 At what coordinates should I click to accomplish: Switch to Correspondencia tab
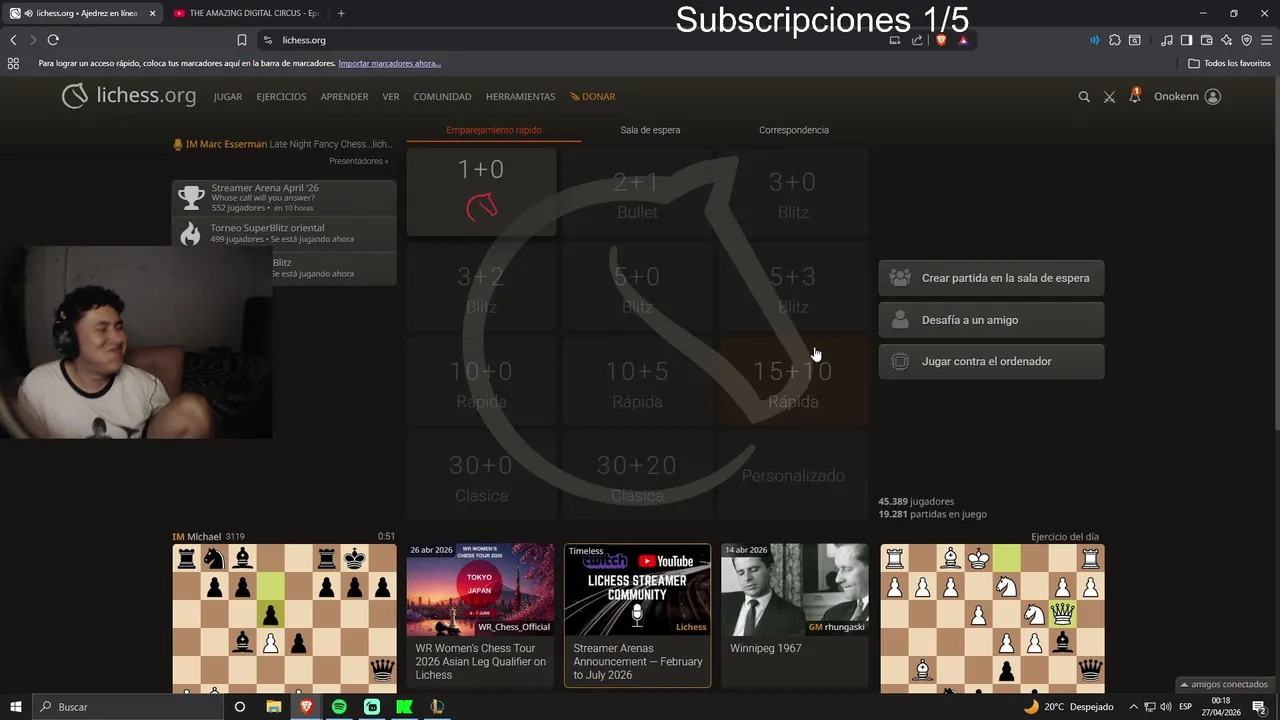(x=793, y=130)
